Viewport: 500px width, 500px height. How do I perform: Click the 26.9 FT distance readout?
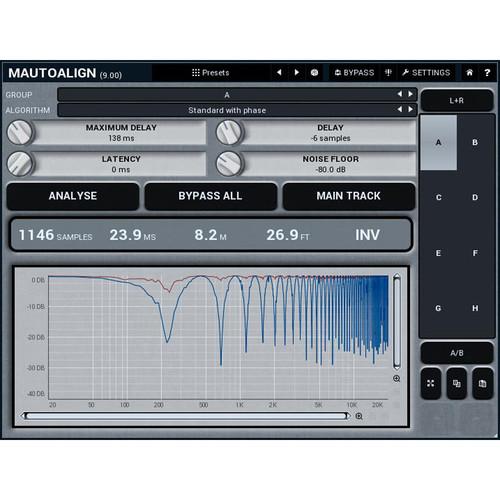click(x=288, y=235)
